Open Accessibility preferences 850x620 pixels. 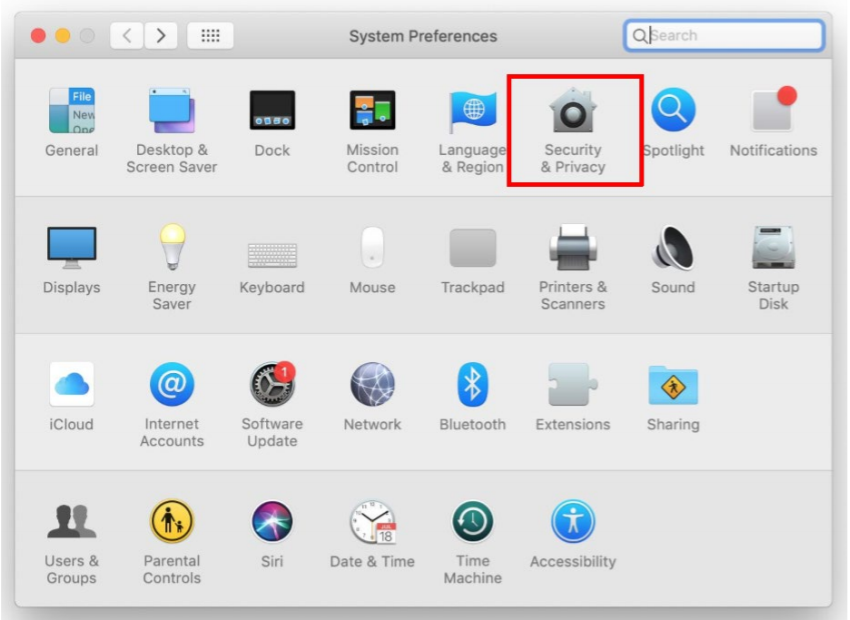coord(573,522)
